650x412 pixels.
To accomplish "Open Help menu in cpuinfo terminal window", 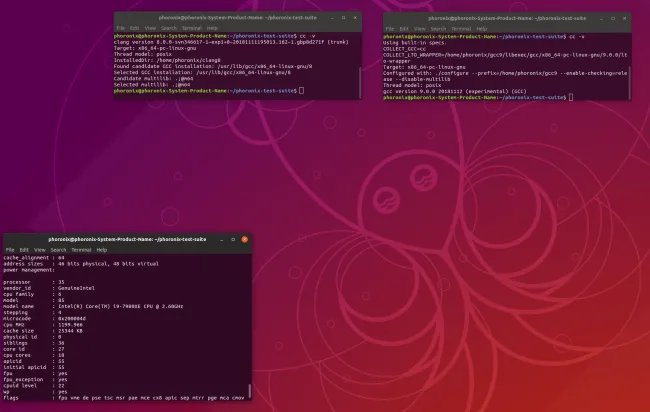I will (x=102, y=250).
